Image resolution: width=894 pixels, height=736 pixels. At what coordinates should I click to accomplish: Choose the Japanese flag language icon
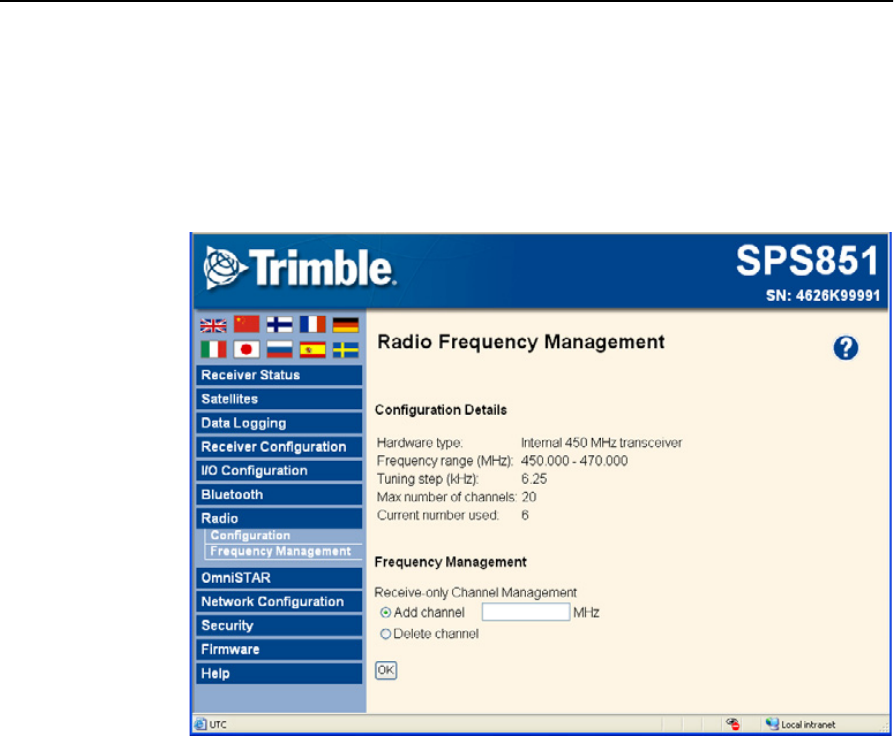pyautogui.click(x=246, y=349)
